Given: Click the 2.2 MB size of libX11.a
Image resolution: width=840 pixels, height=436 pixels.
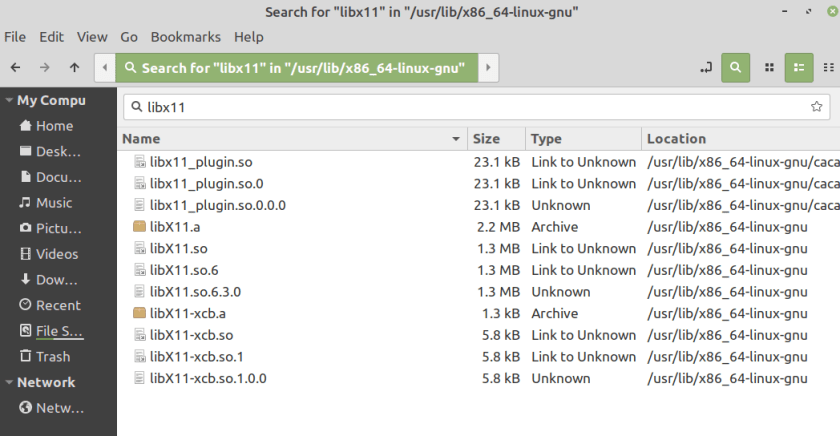Looking at the screenshot, I should click(x=498, y=227).
